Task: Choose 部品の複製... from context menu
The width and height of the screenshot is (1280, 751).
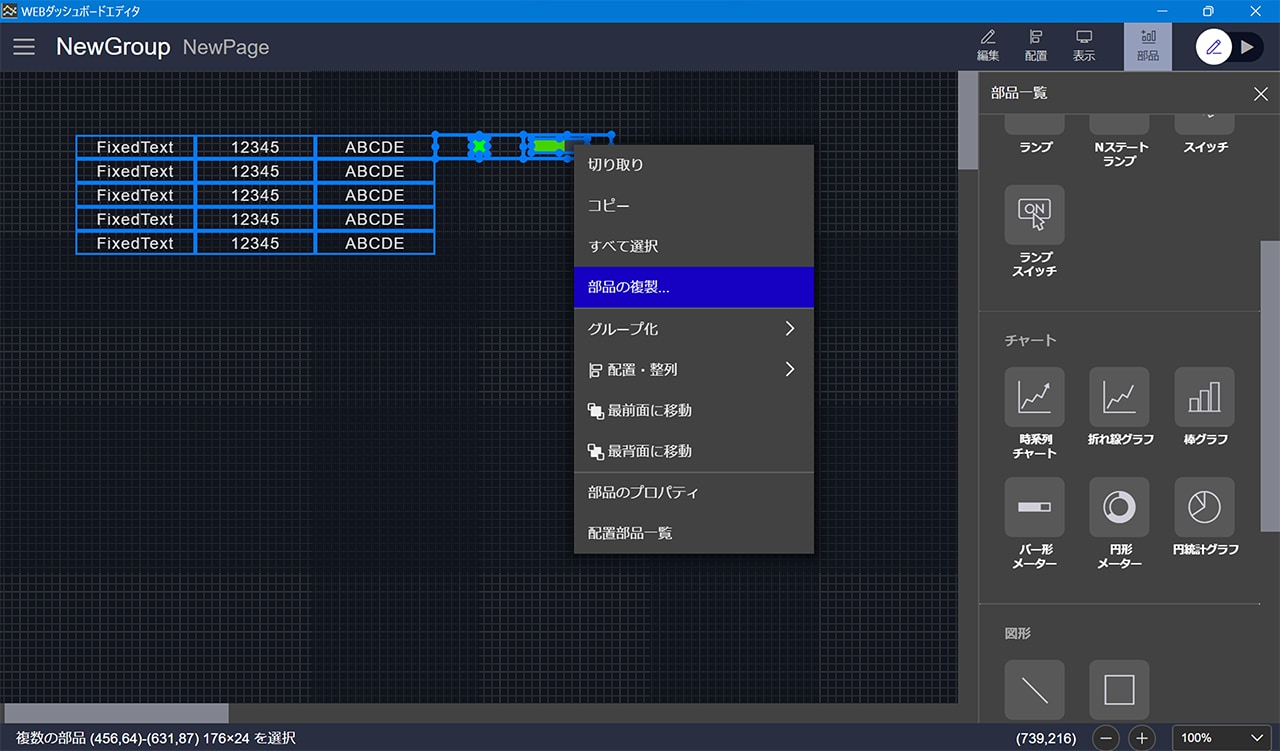Action: click(x=693, y=287)
